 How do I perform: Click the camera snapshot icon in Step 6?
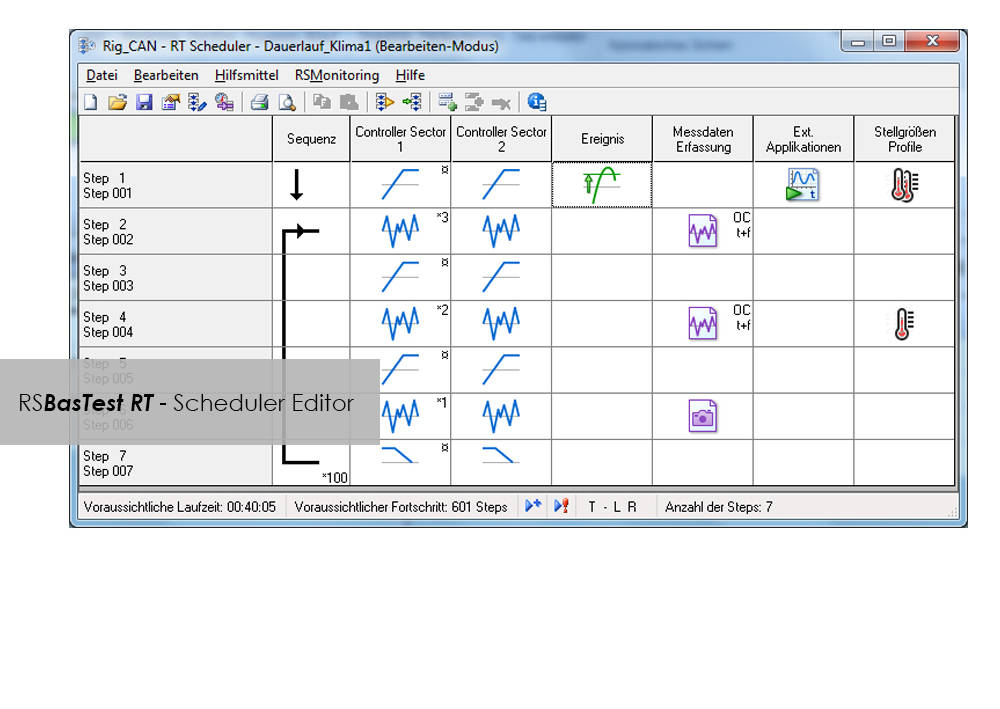[703, 416]
